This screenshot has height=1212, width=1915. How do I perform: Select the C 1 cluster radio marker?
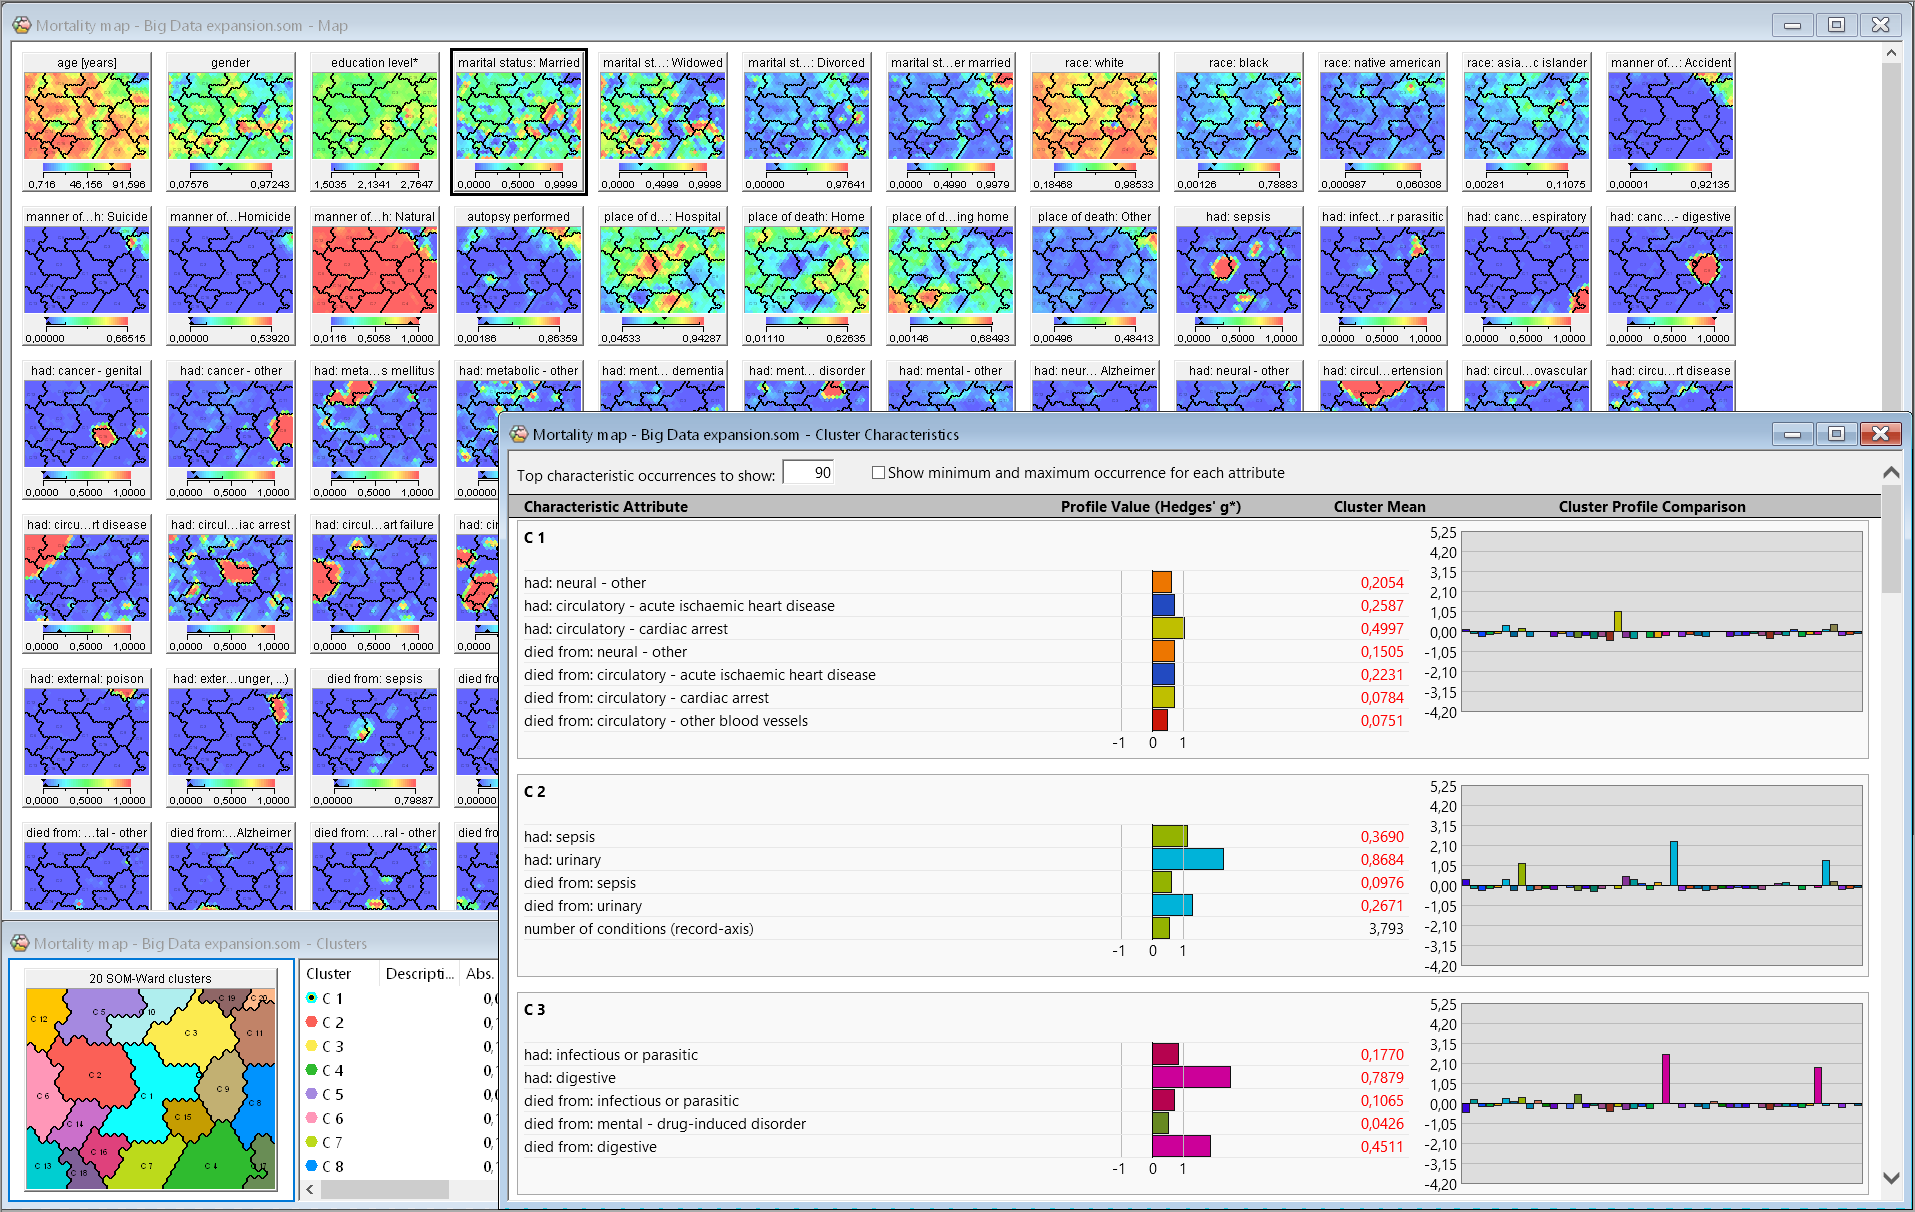(x=312, y=998)
